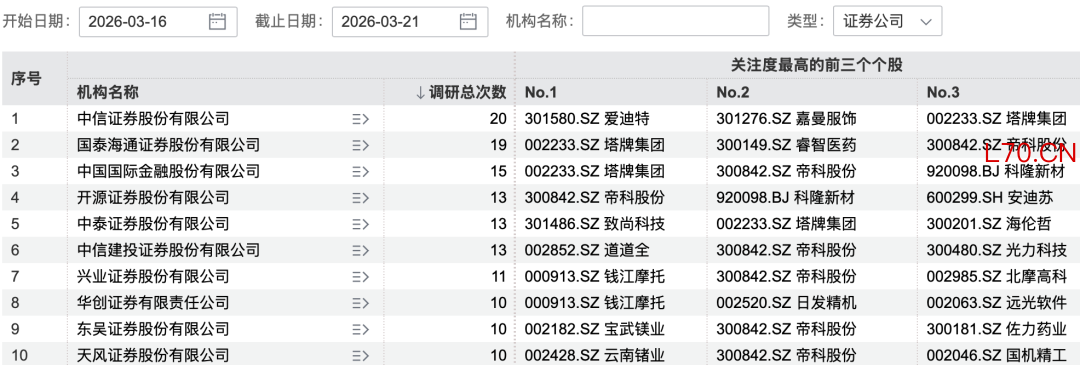The height and width of the screenshot is (365, 1080).
Task: Focus the 机构名称 search input field
Action: tap(675, 21)
